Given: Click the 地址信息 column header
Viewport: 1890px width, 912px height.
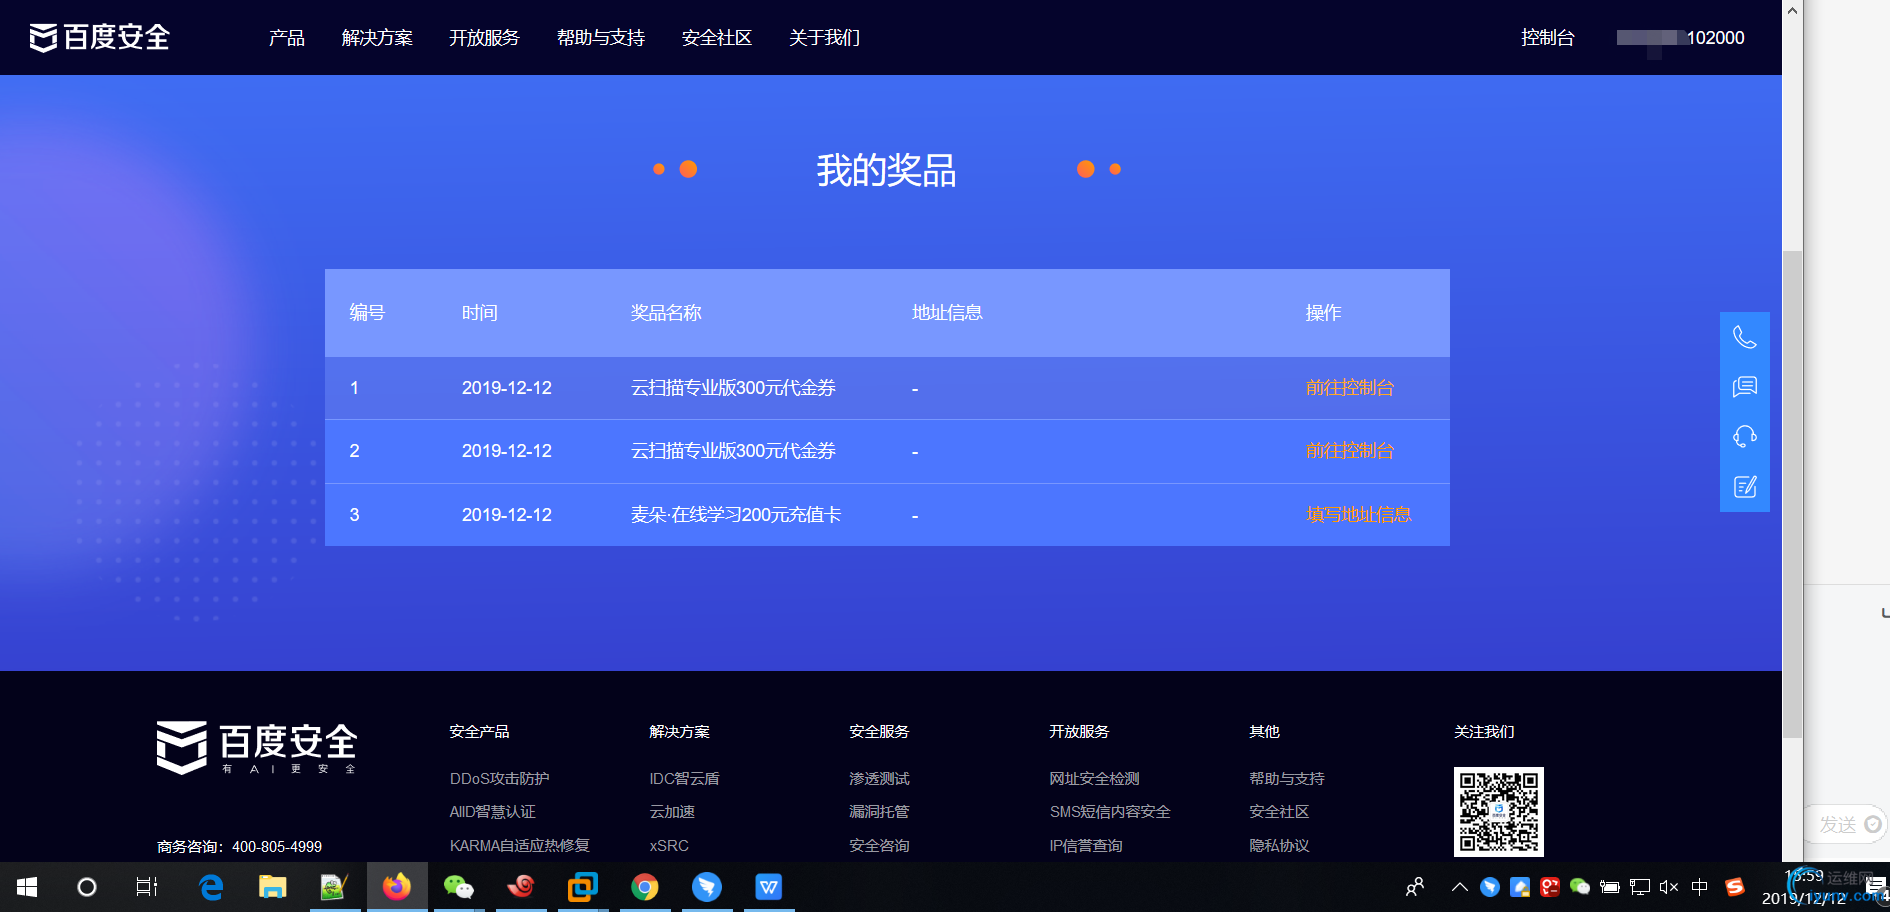Looking at the screenshot, I should pos(947,313).
